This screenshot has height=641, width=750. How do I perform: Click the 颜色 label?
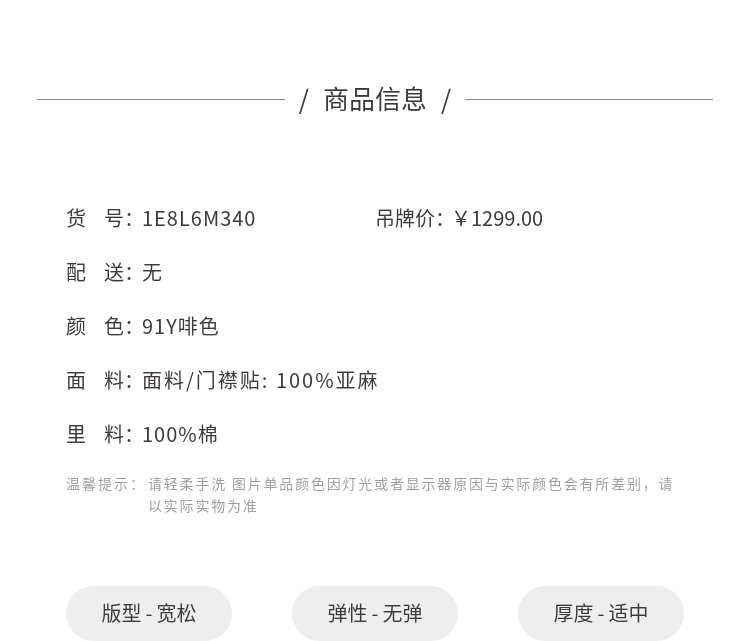95,327
